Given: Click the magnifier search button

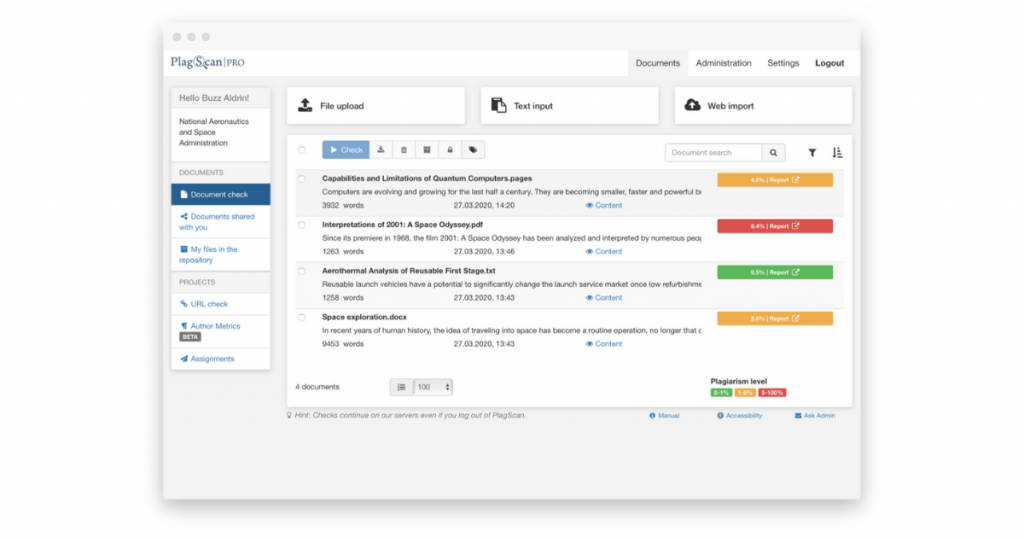Looking at the screenshot, I should click(773, 153).
